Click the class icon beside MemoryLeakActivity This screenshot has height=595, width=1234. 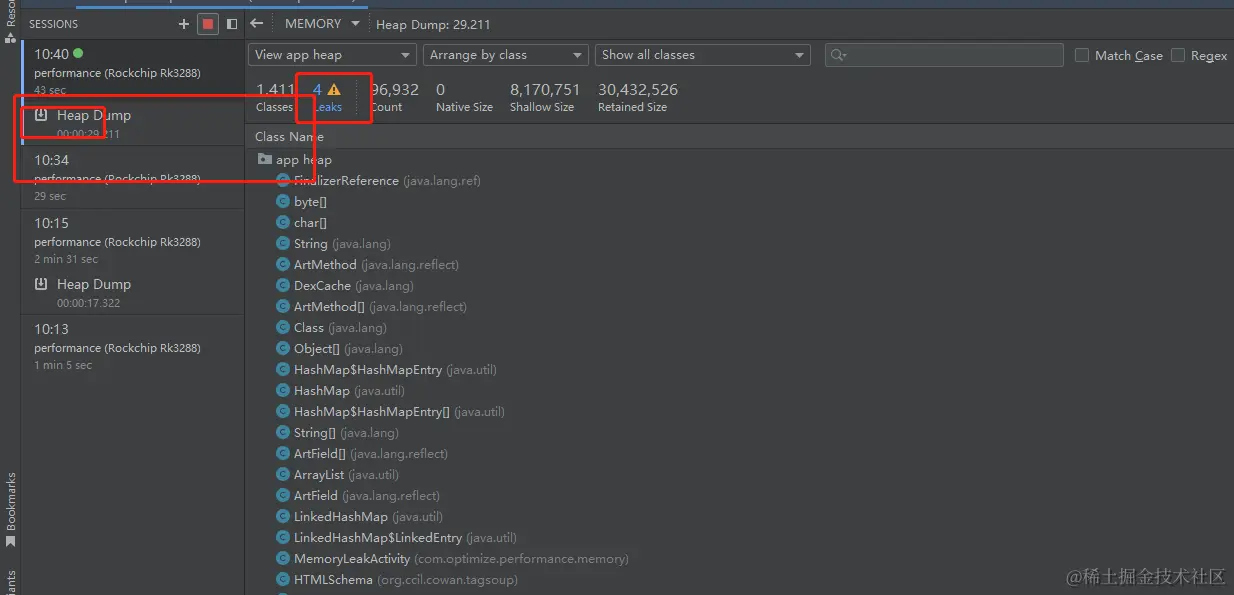click(284, 558)
